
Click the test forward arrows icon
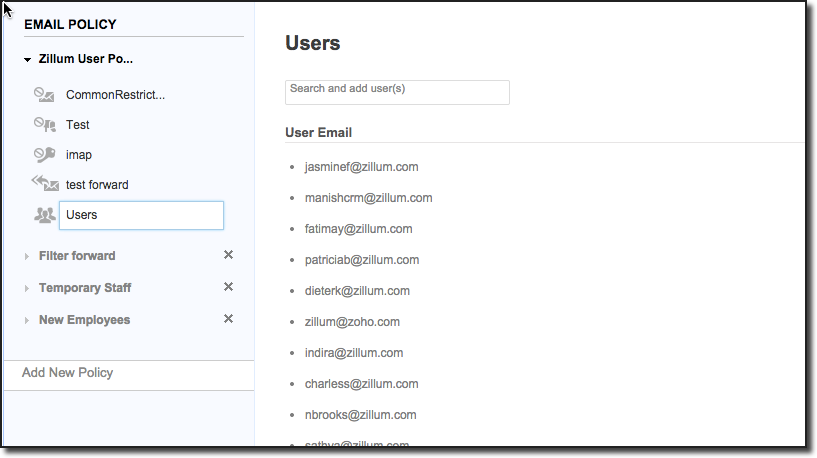coord(44,184)
